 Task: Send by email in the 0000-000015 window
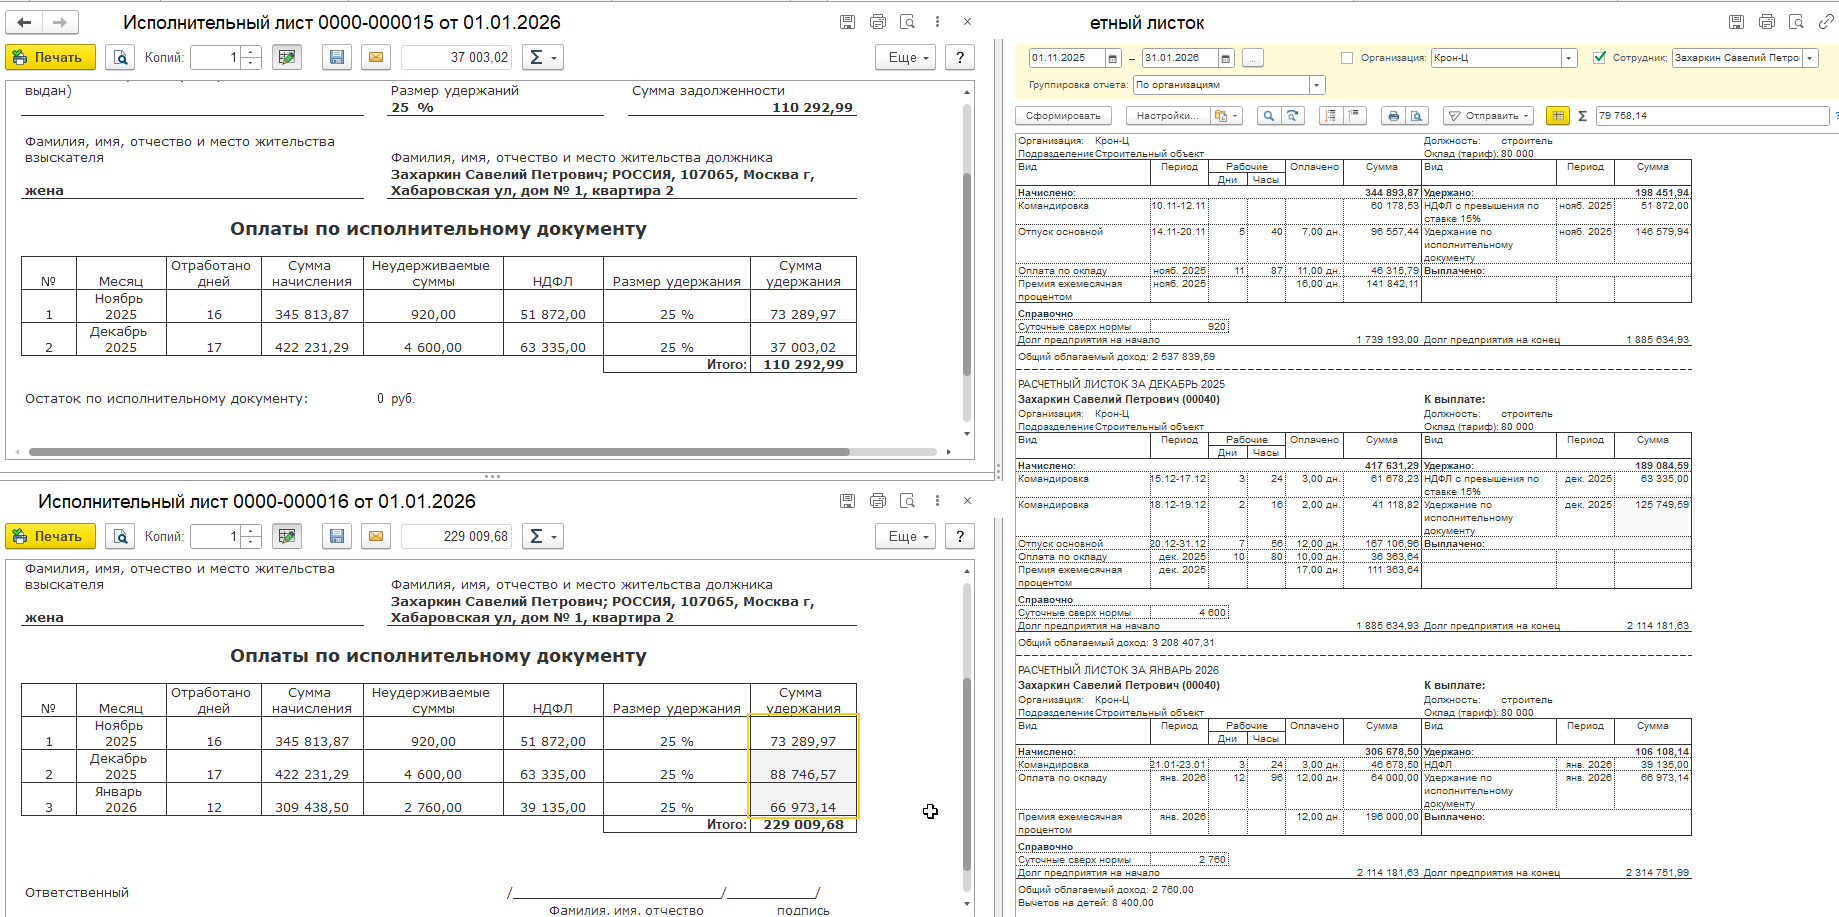[376, 57]
